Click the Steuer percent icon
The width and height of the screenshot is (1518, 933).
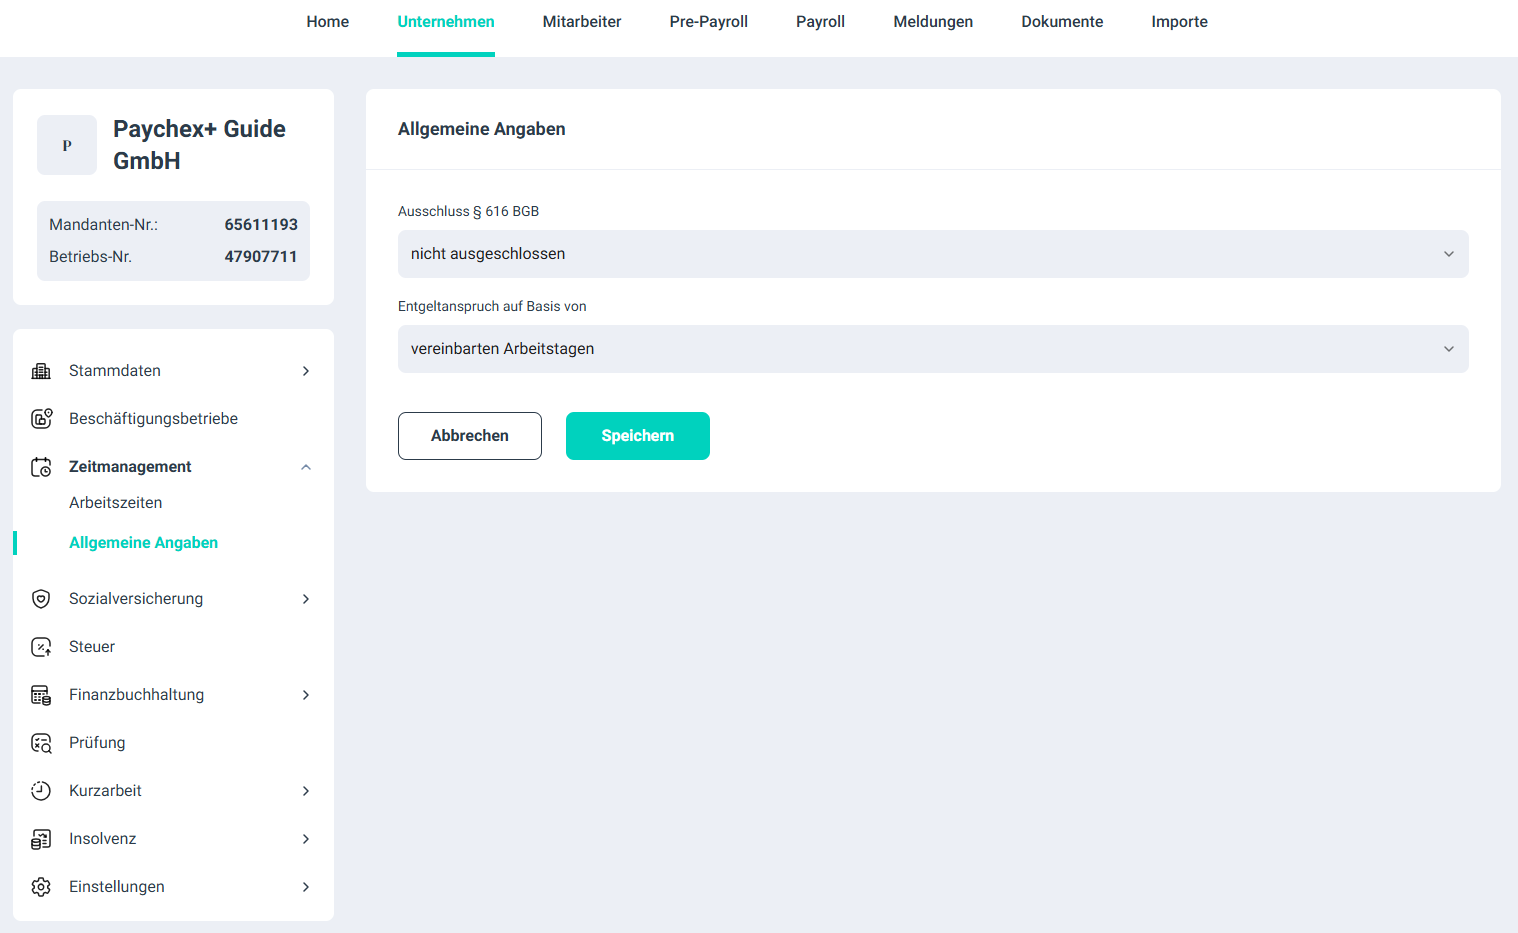(x=41, y=647)
